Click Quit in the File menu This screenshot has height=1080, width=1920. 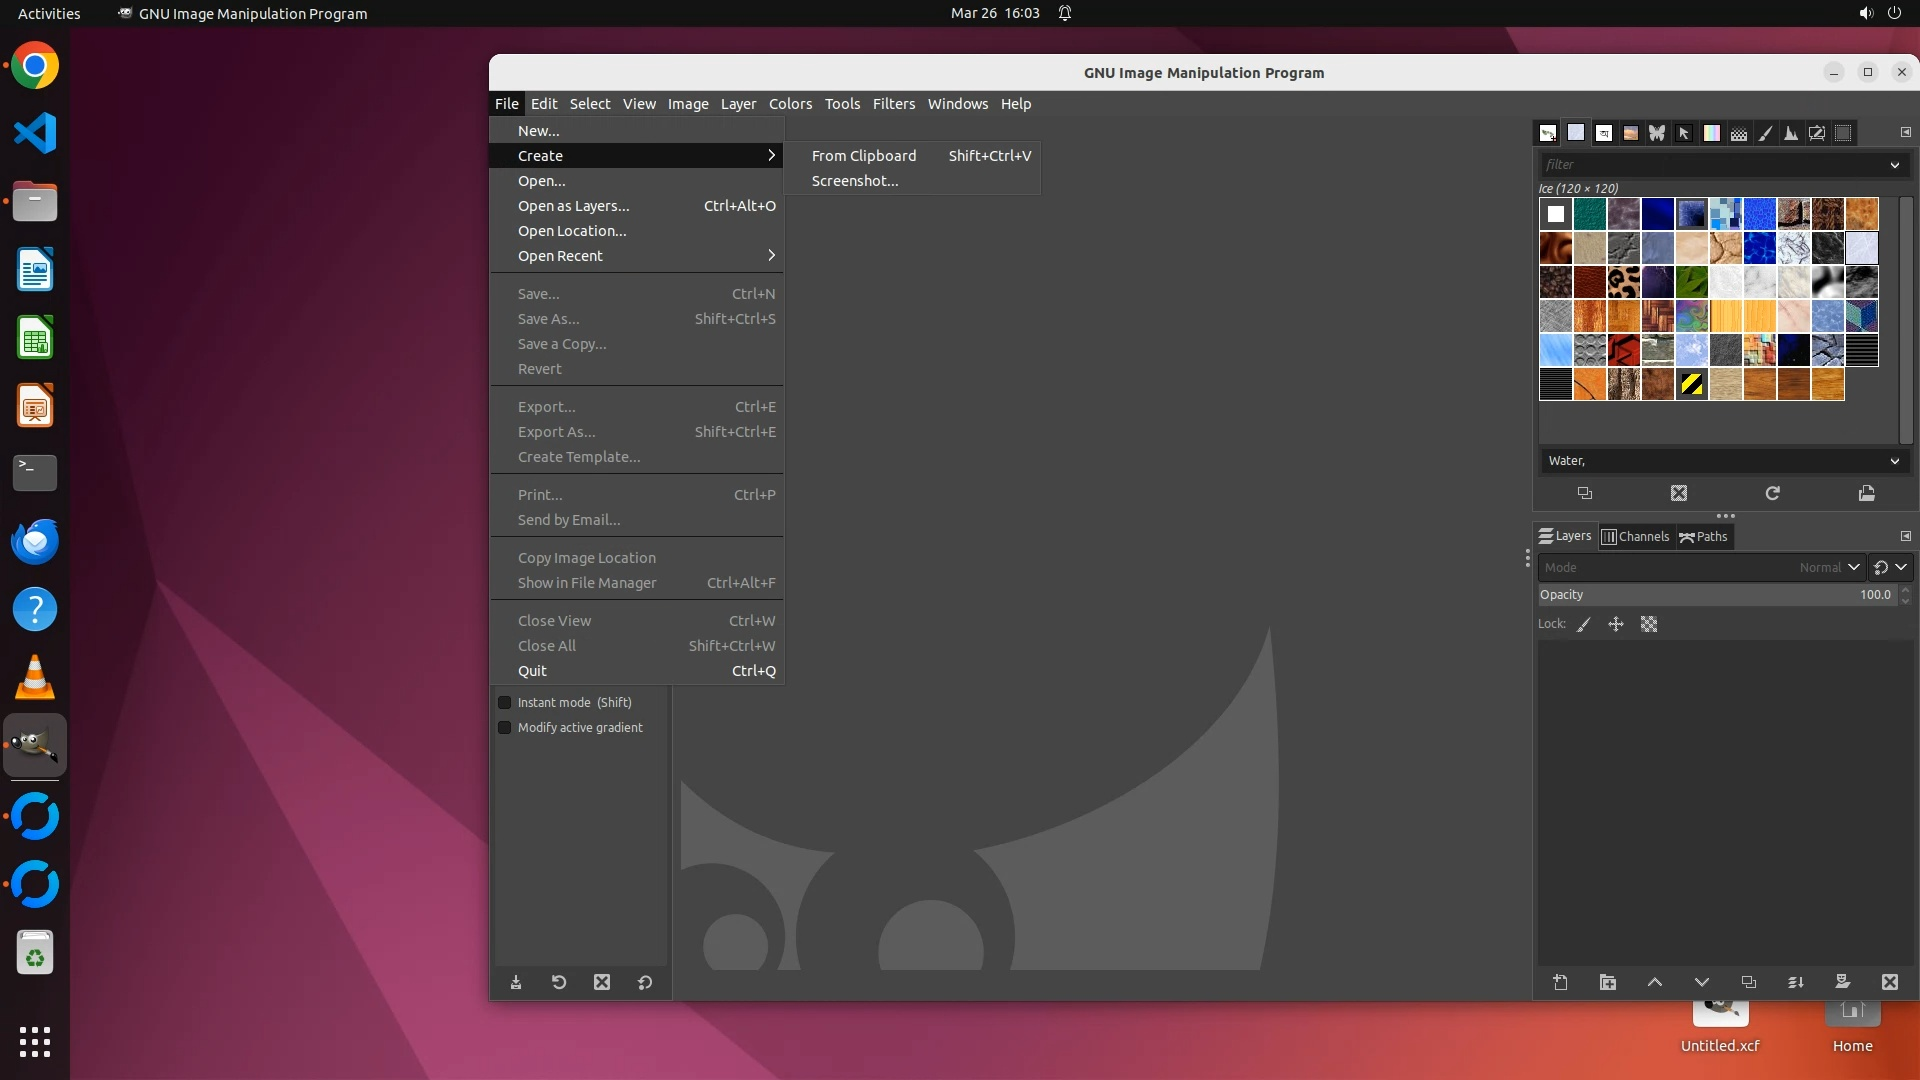click(533, 671)
